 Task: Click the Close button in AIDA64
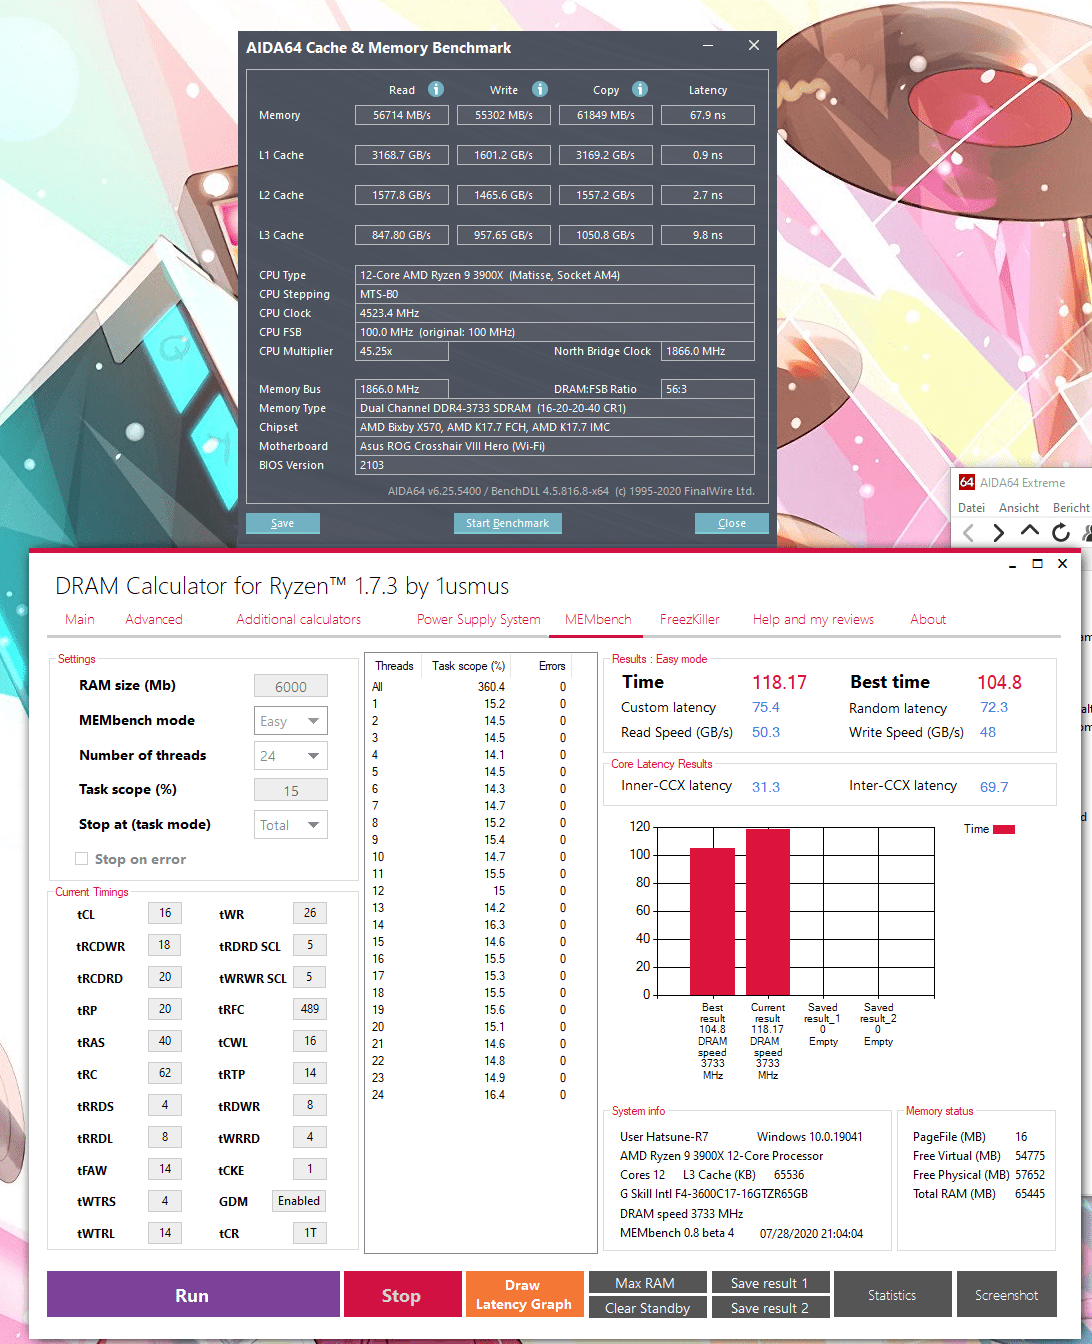click(732, 523)
